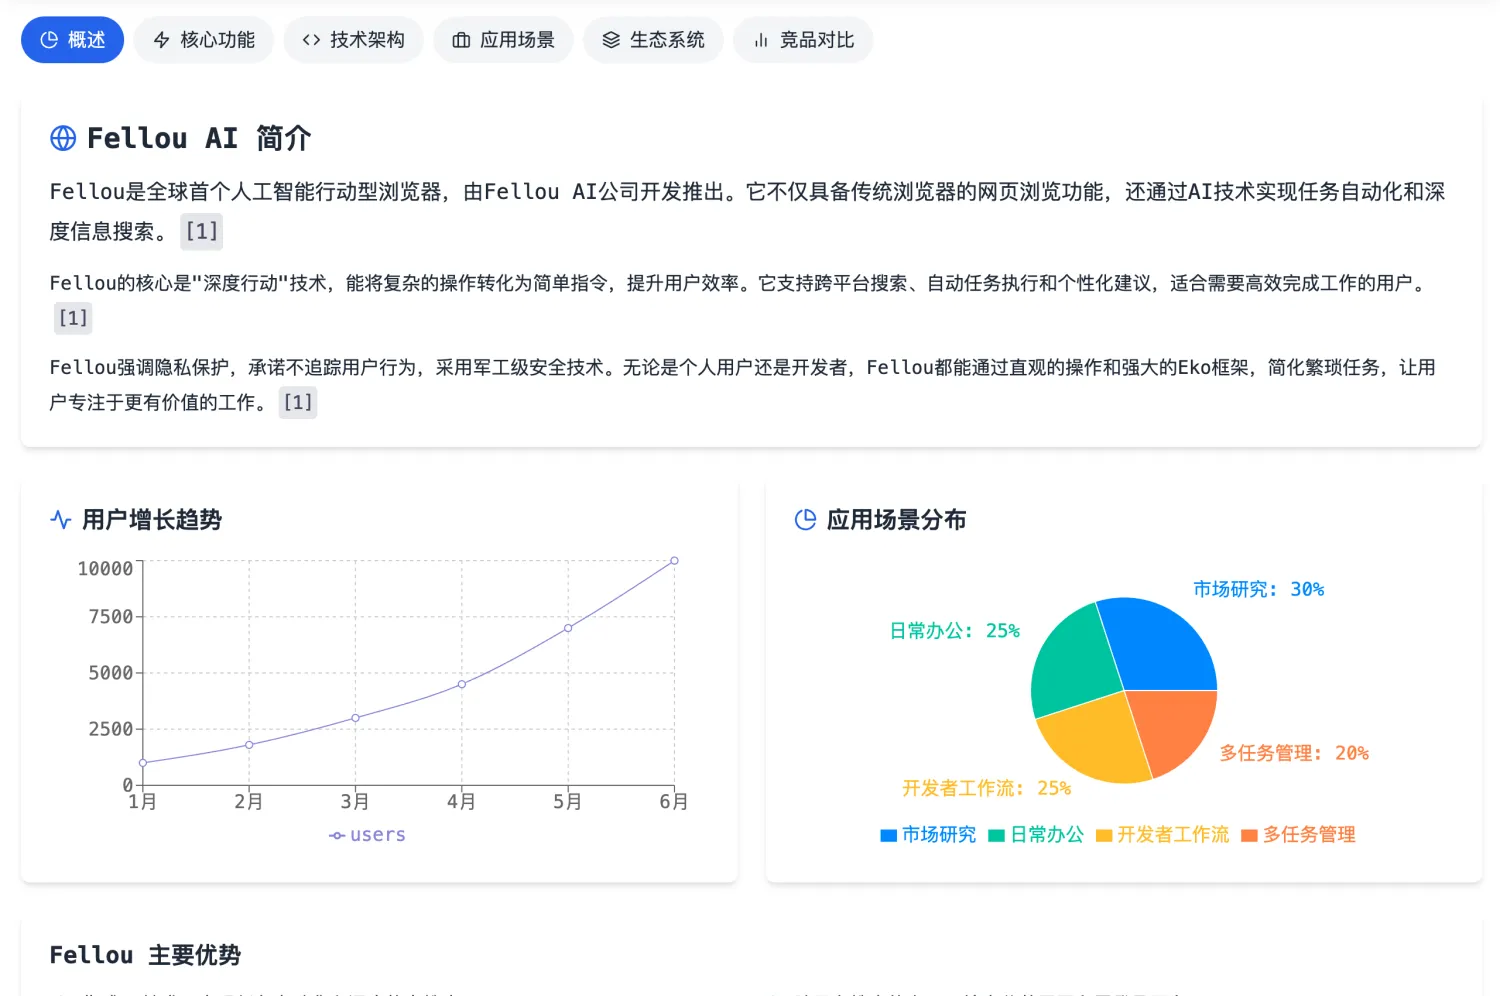Screen dimensions: 1500x996
Task: Click the 开发者工作流: 25% pie label
Action: [x=986, y=788]
